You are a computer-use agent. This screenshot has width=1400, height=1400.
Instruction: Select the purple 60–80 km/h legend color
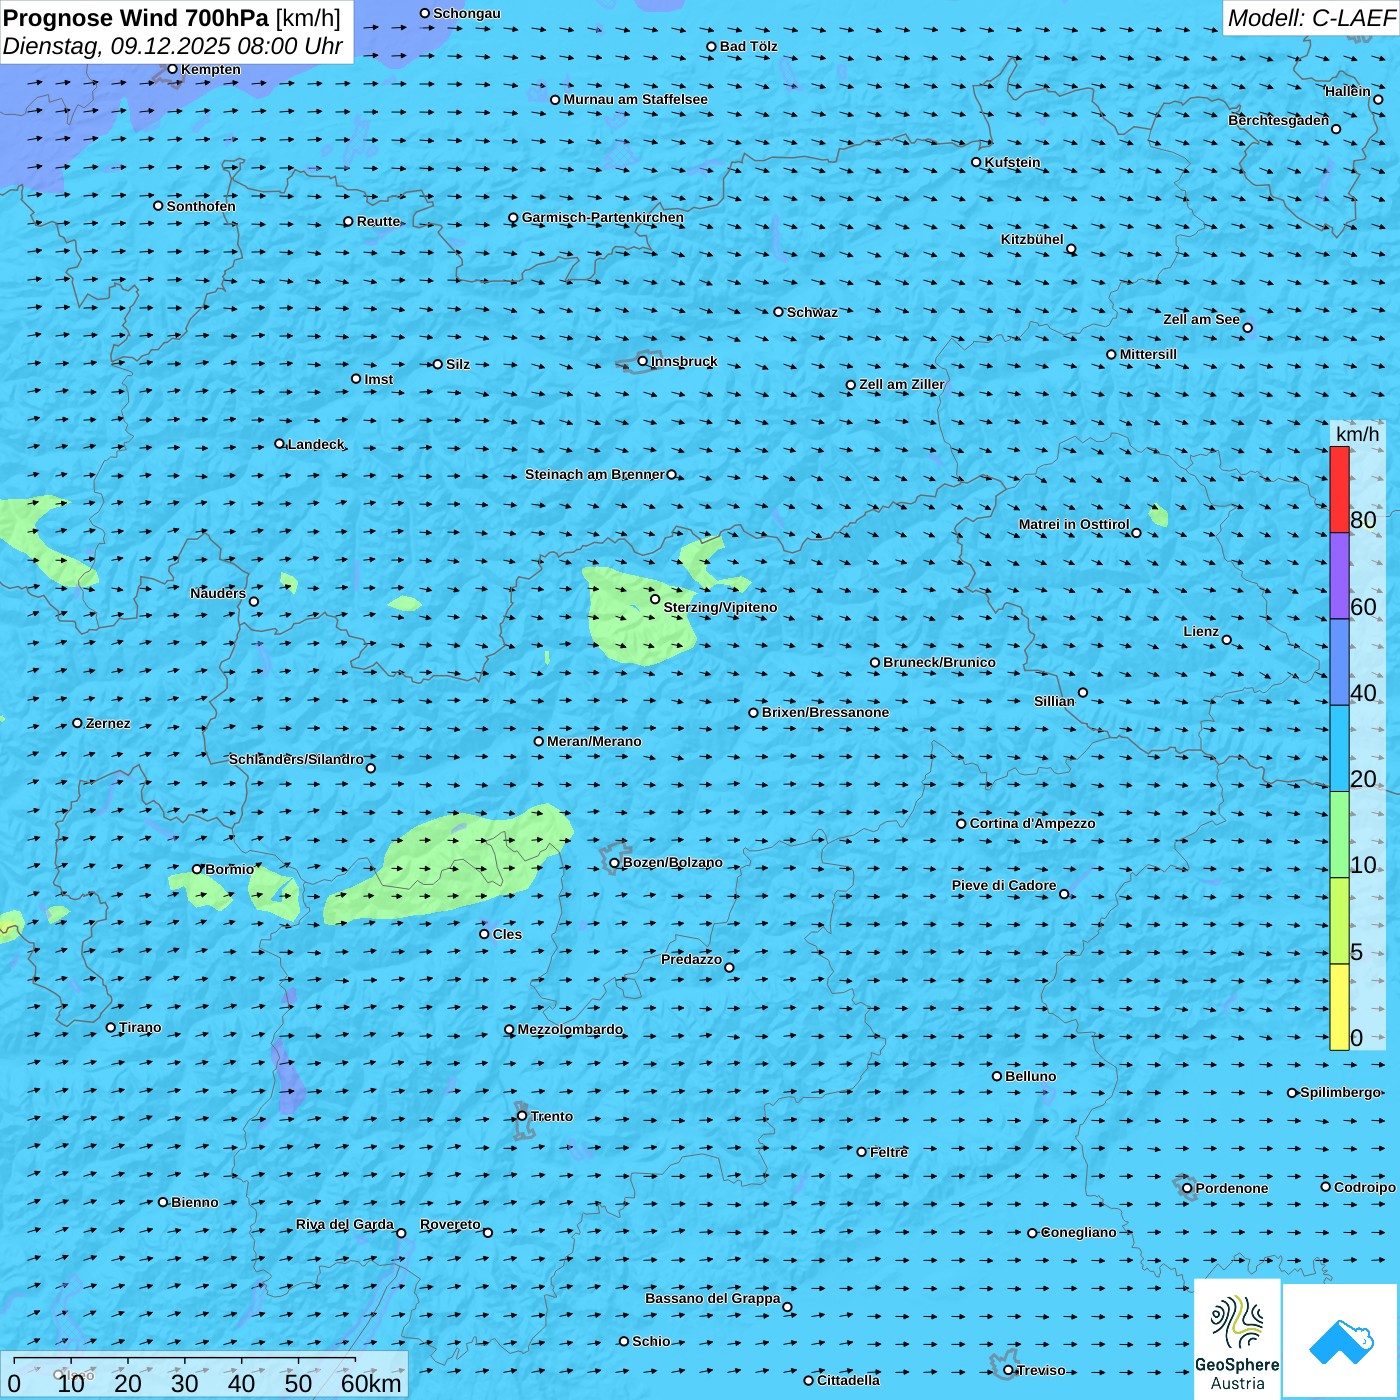coord(1339,576)
